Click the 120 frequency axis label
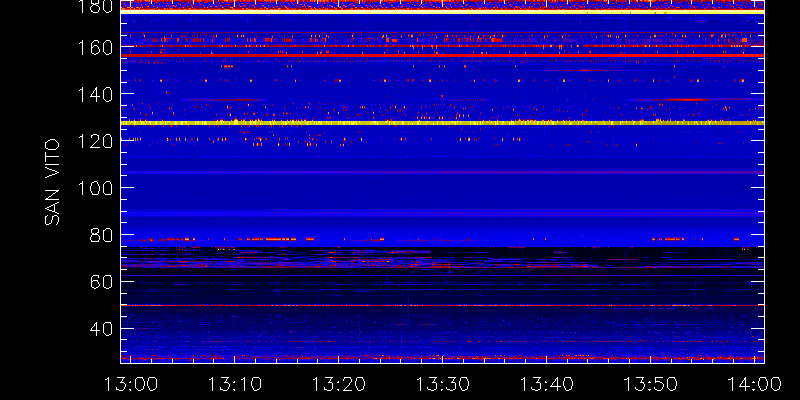The image size is (800, 400). pyautogui.click(x=95, y=141)
